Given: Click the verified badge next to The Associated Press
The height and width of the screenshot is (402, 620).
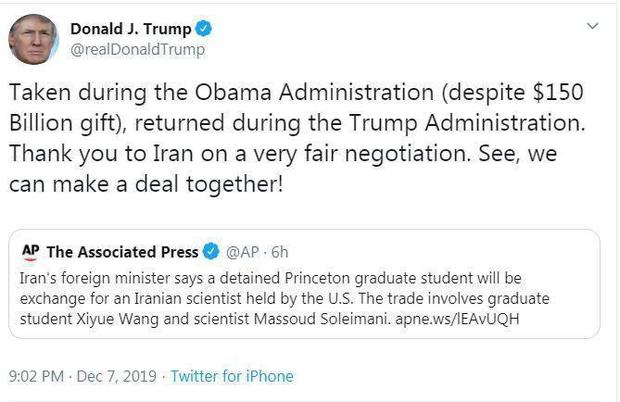Looking at the screenshot, I should pyautogui.click(x=212, y=252).
